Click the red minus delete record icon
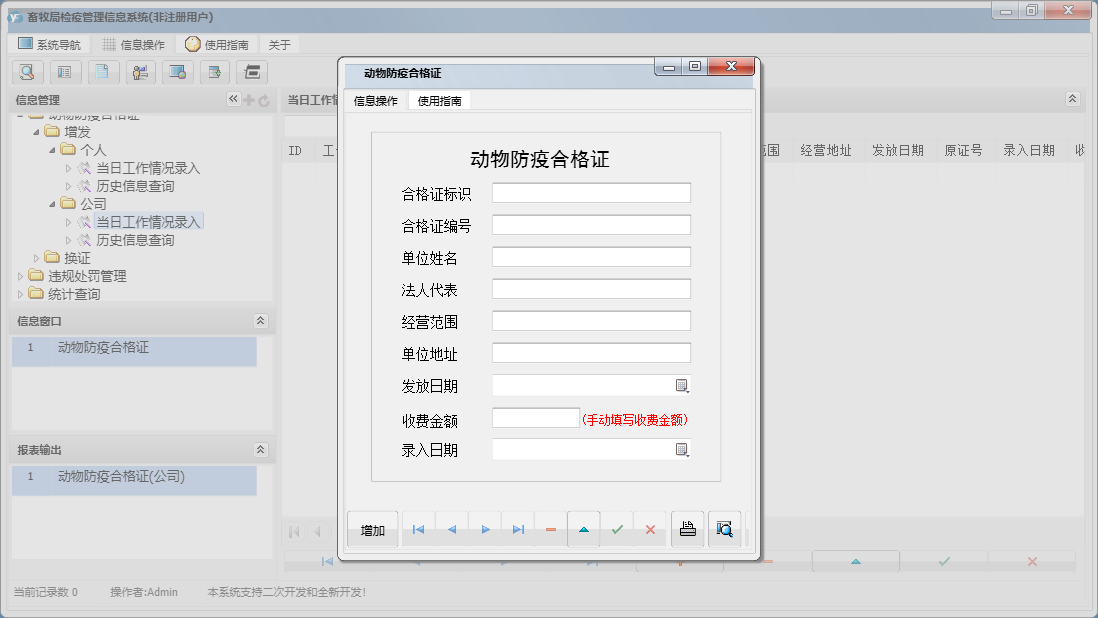 click(550, 529)
